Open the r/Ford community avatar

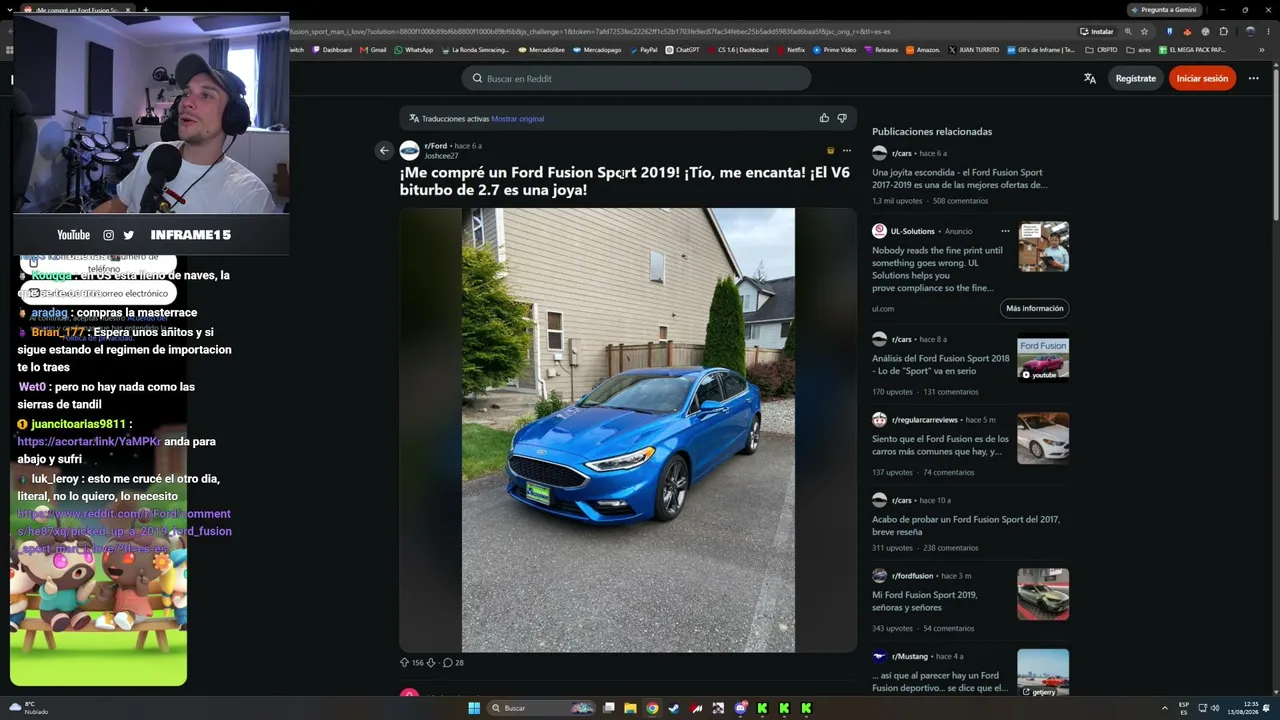pos(409,151)
